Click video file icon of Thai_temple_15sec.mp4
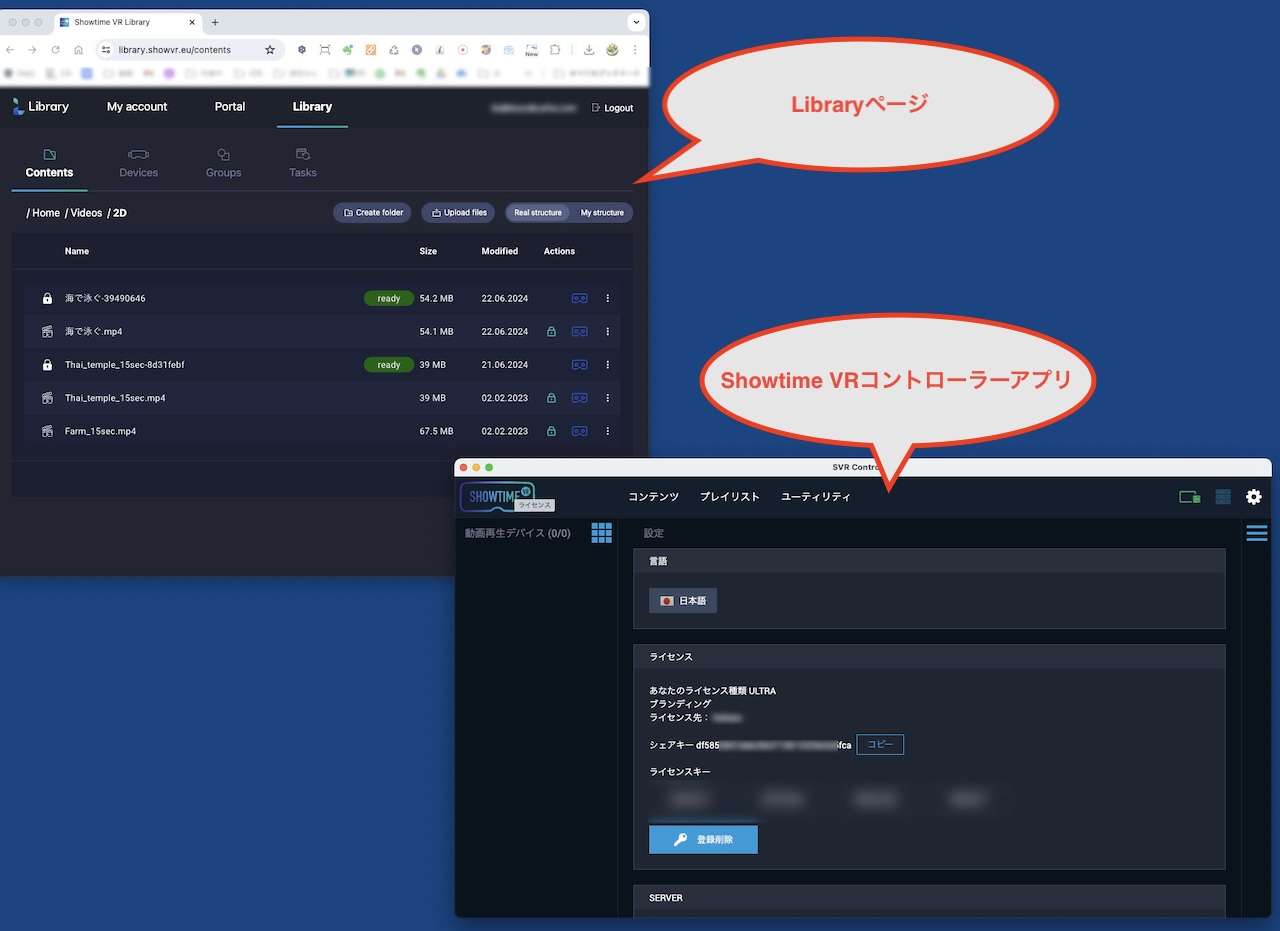Viewport: 1280px width, 931px height. (x=47, y=398)
